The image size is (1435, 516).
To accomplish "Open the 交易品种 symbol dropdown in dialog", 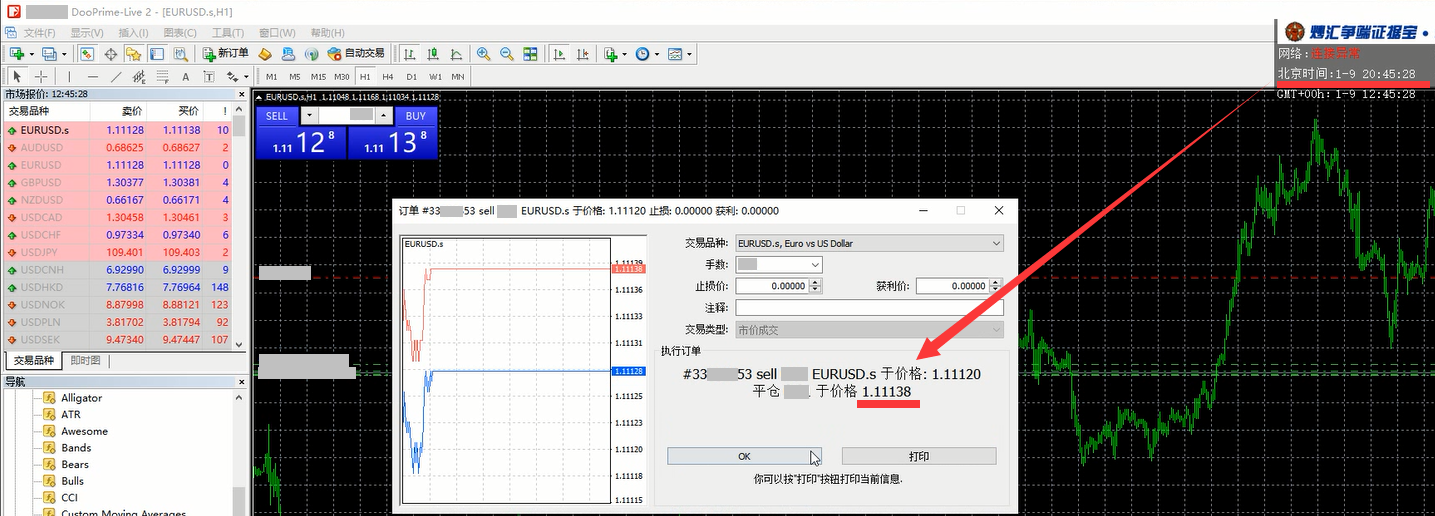I will pos(996,243).
